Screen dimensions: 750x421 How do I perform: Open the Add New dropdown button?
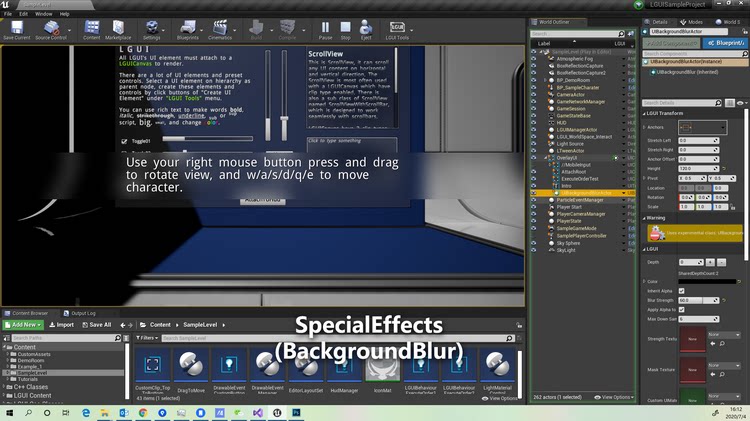click(23, 325)
